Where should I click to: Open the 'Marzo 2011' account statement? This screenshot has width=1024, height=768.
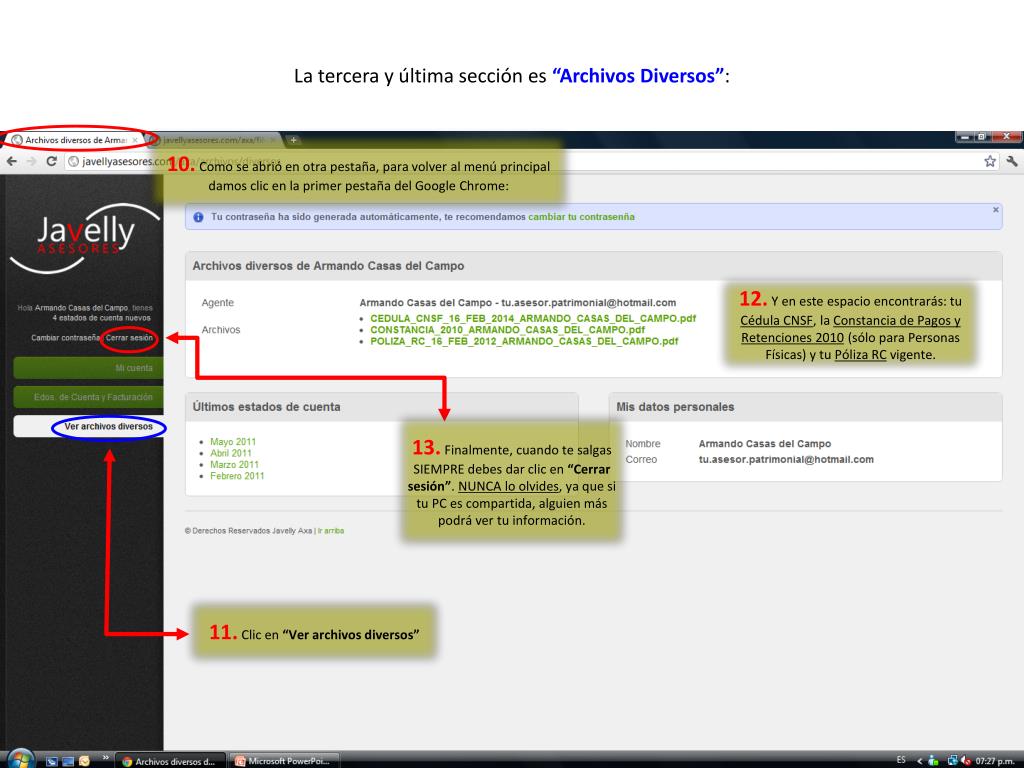pyautogui.click(x=234, y=464)
